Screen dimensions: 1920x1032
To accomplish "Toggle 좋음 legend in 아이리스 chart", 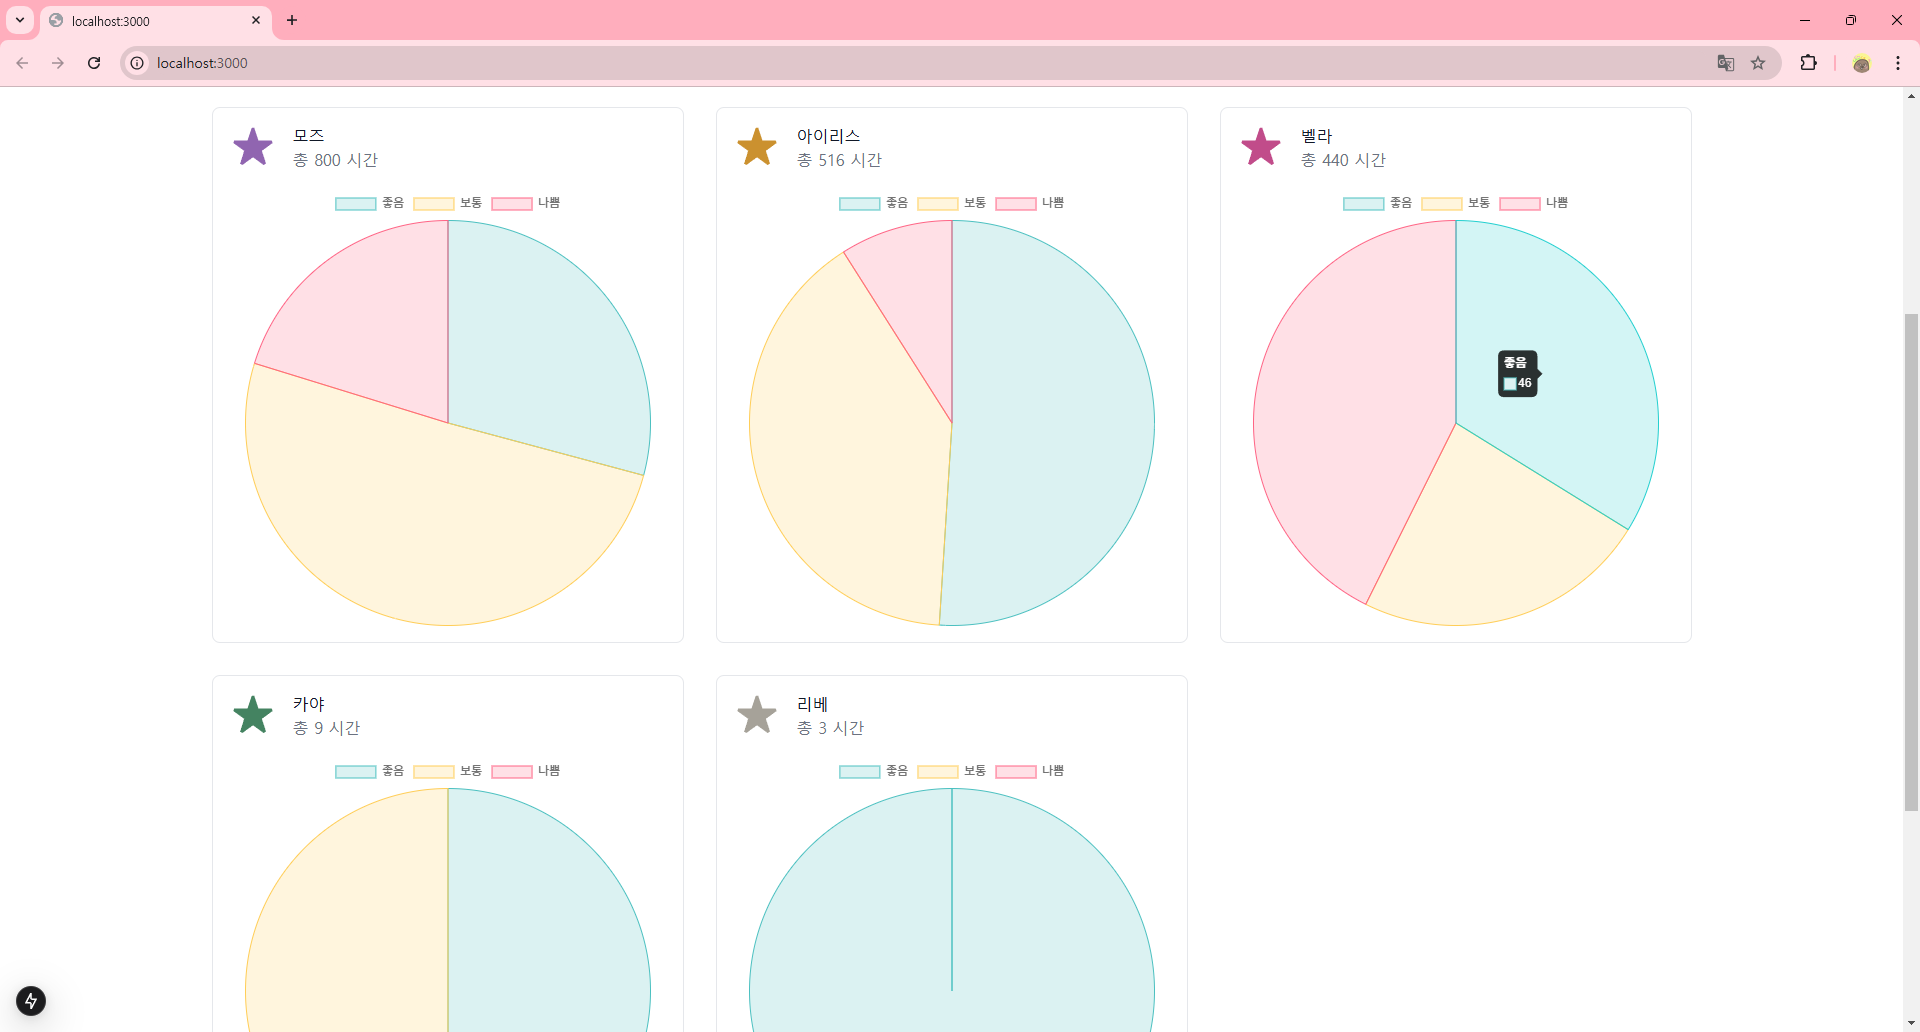I will coord(873,203).
